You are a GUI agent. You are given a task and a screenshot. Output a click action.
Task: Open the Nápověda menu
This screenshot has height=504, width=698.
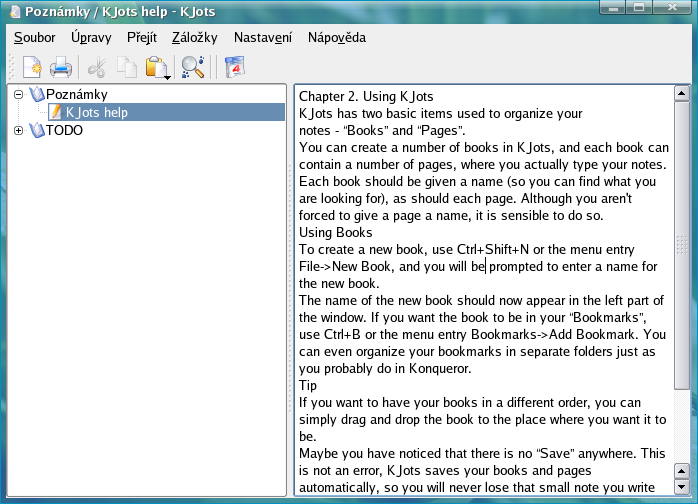pyautogui.click(x=337, y=37)
